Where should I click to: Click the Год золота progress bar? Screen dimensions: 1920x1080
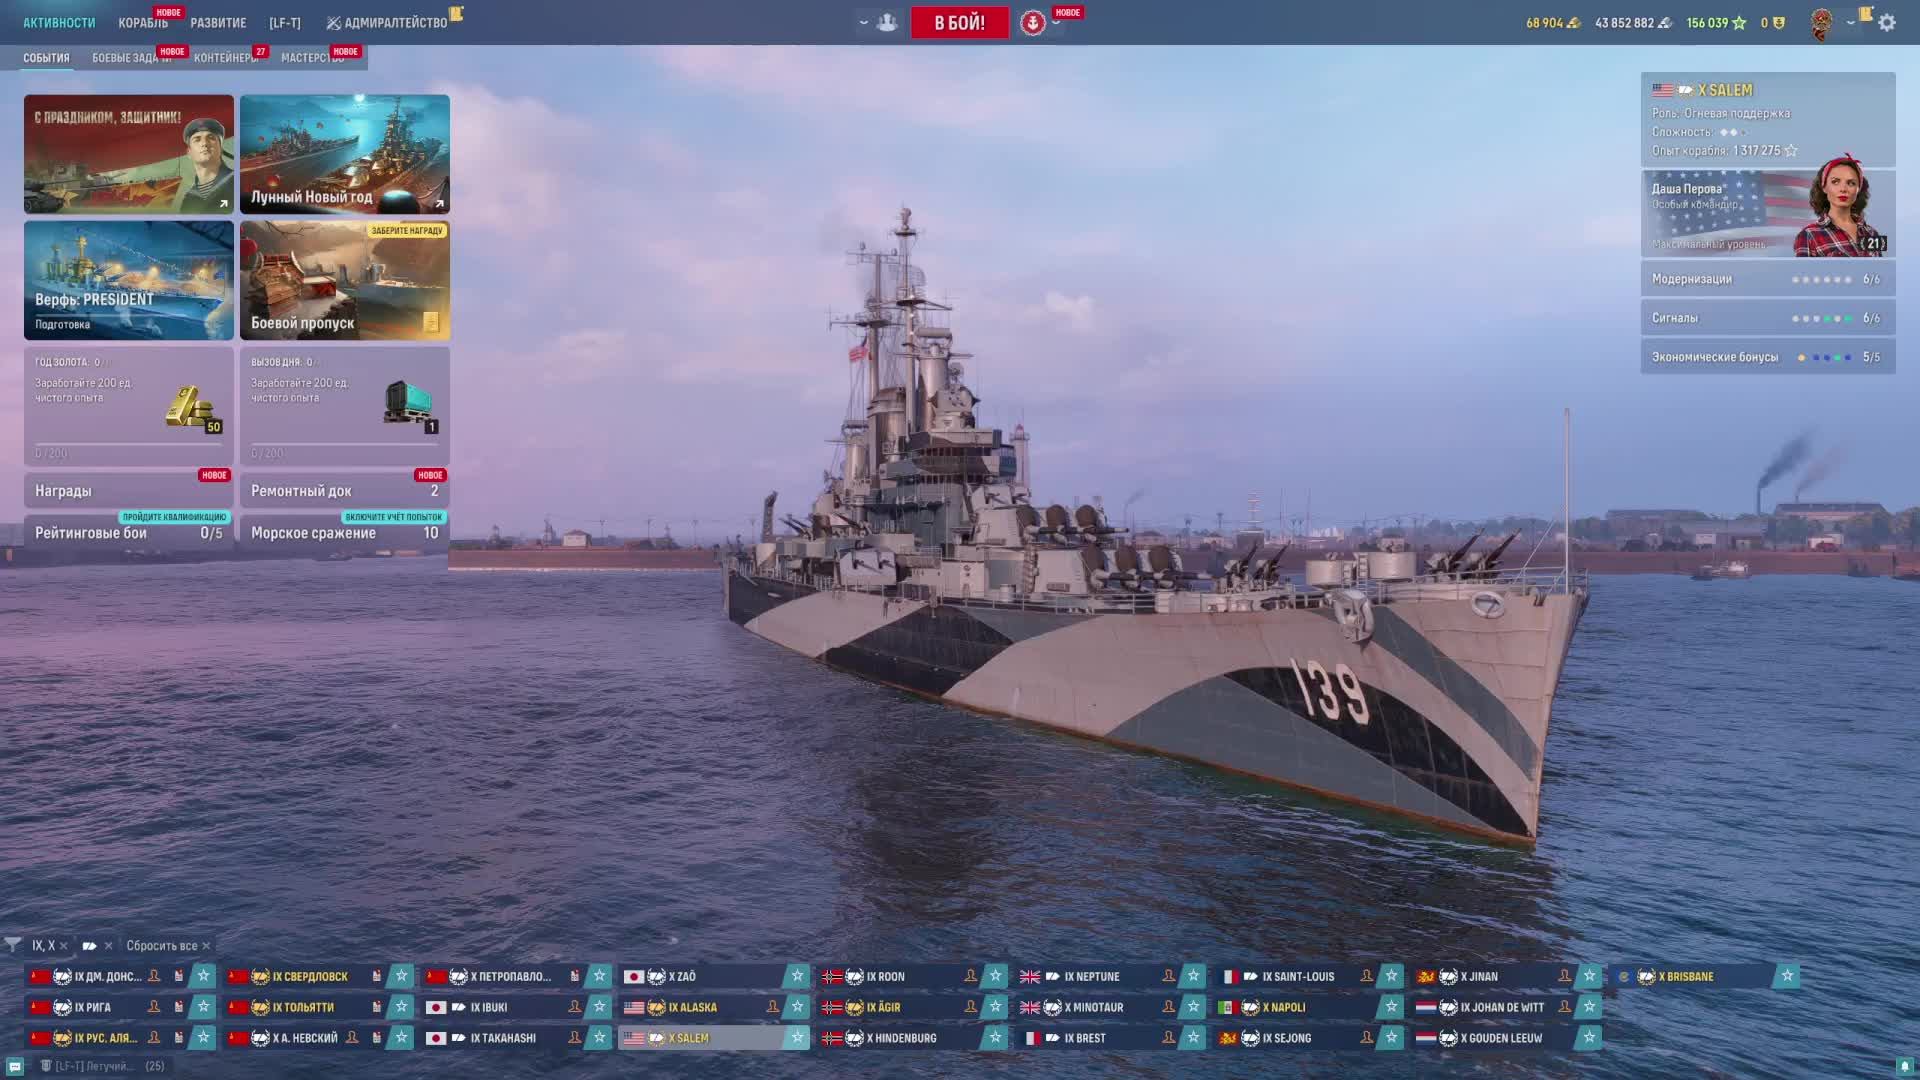point(128,444)
